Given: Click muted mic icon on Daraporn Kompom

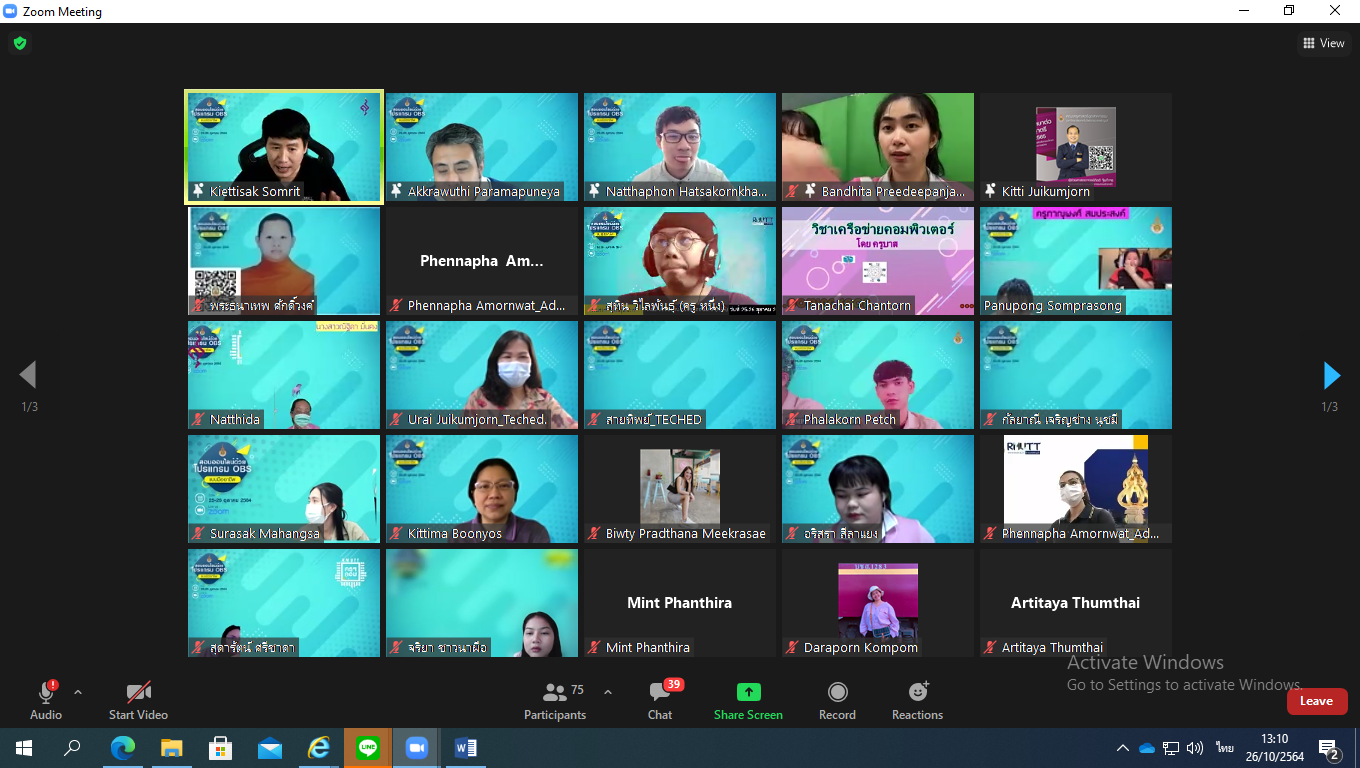Looking at the screenshot, I should click(793, 647).
